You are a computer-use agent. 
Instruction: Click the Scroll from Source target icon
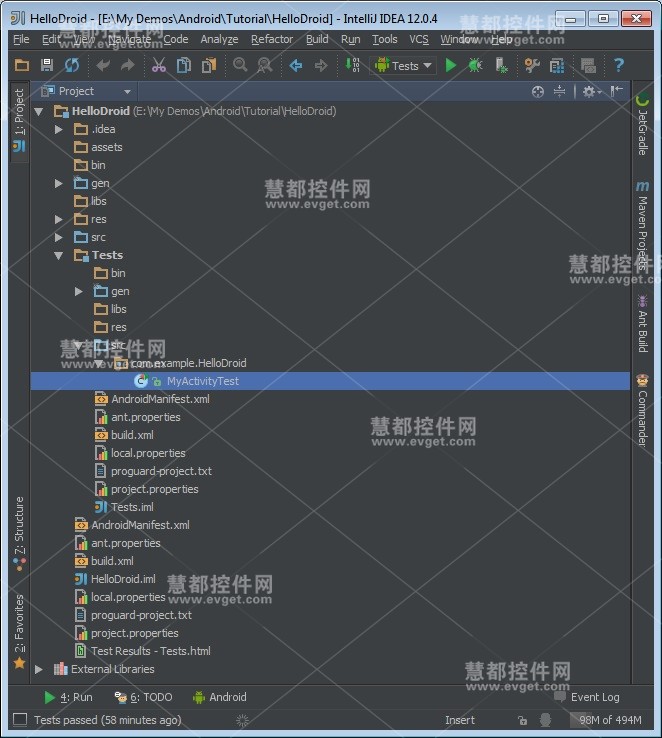[537, 91]
